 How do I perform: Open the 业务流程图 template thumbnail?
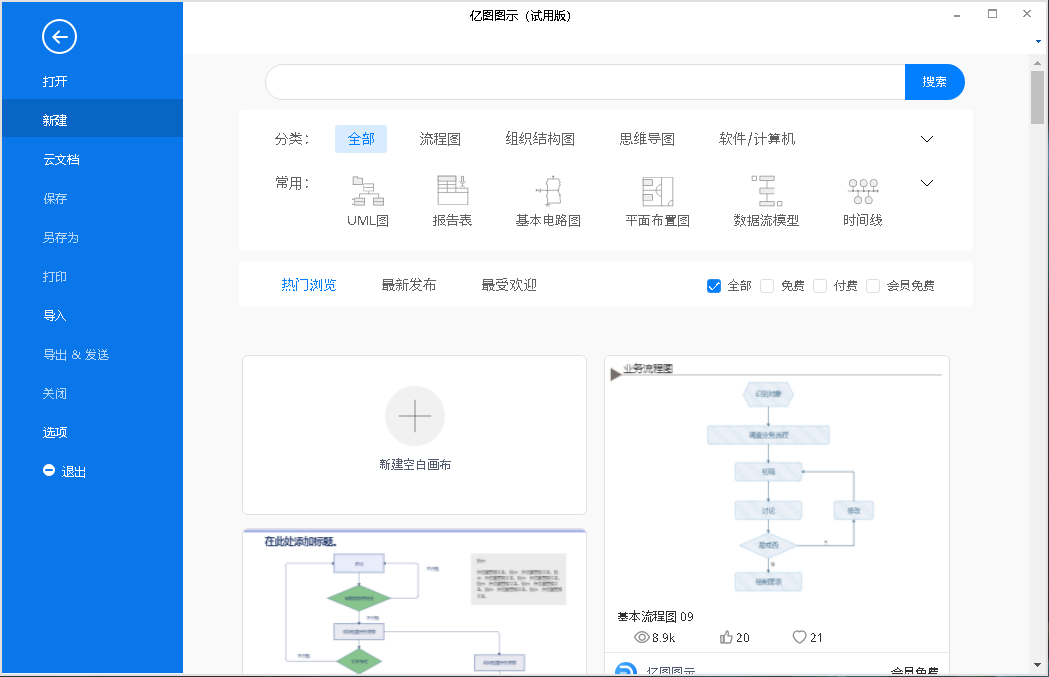coord(777,482)
